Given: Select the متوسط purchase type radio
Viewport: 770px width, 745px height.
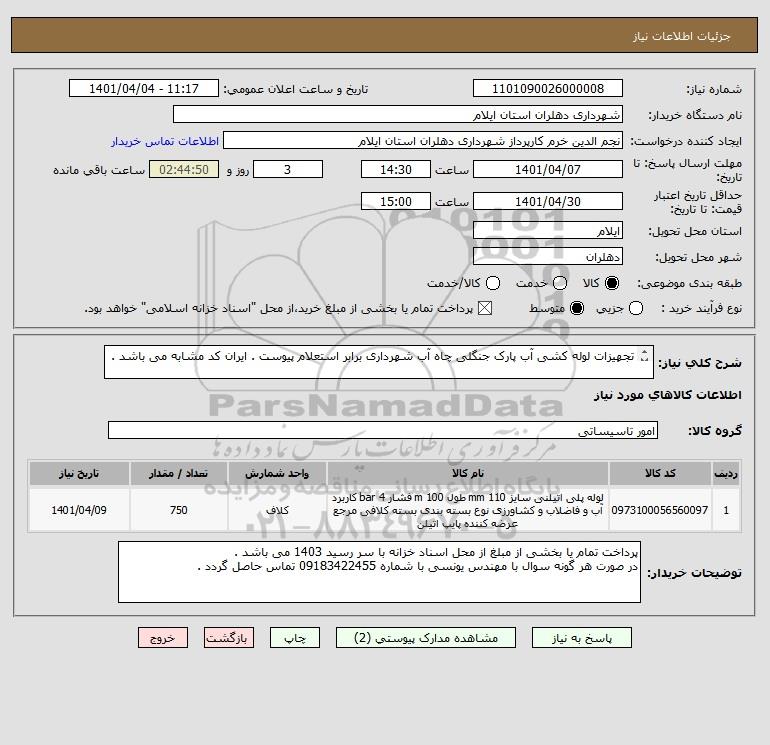Looking at the screenshot, I should point(577,308).
